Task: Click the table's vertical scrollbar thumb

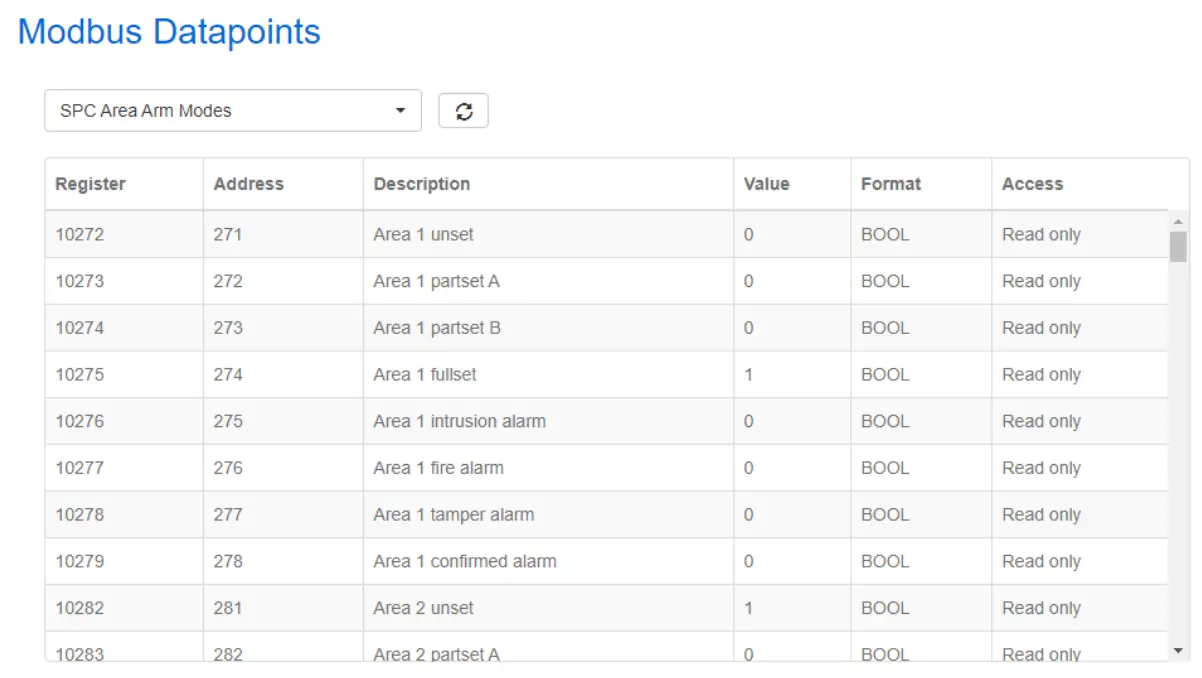Action: pos(1178,246)
